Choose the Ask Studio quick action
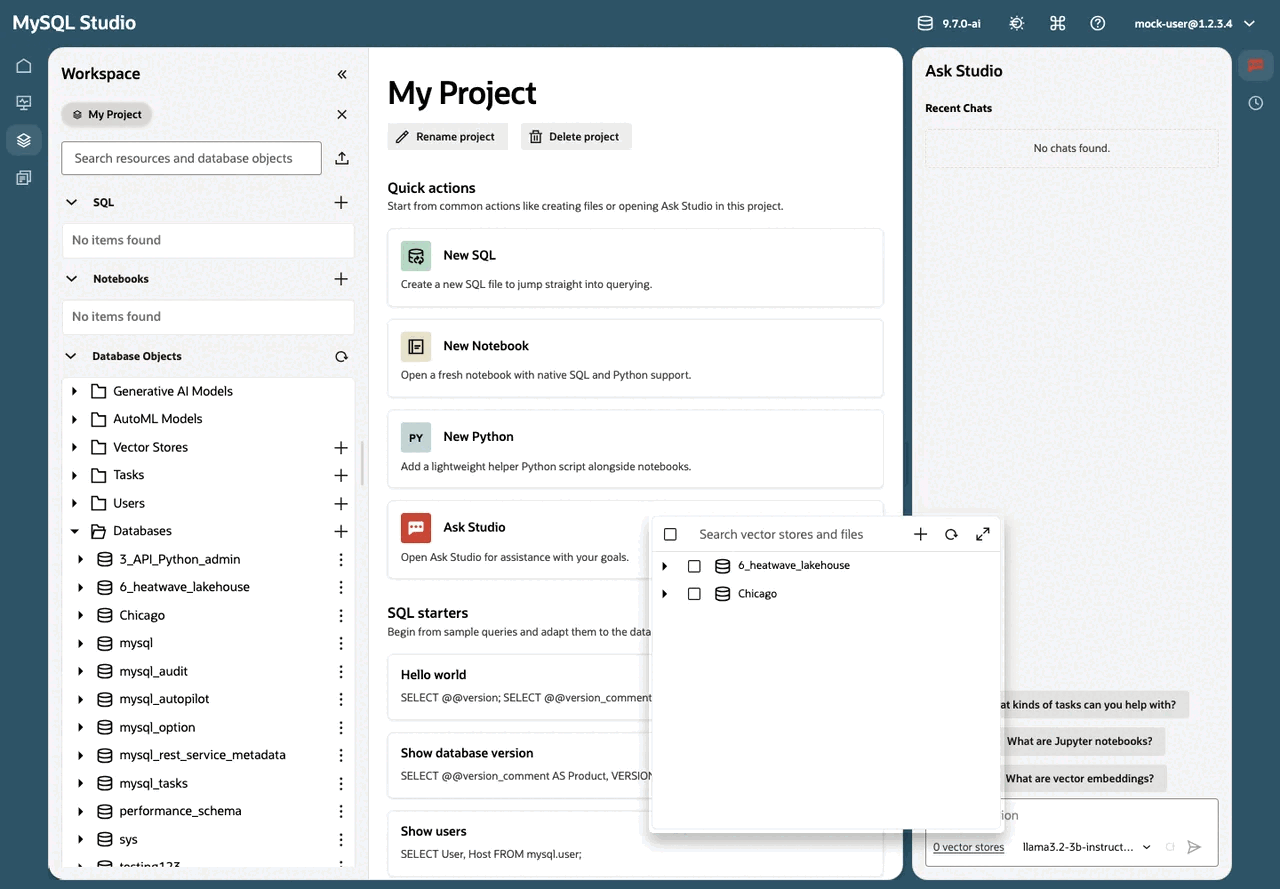 click(519, 540)
